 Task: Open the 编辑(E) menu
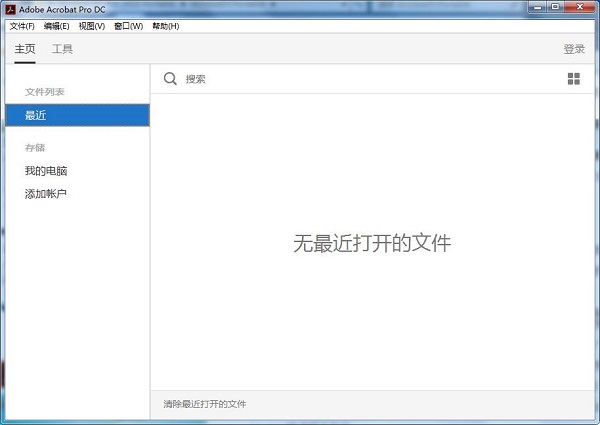pyautogui.click(x=57, y=26)
